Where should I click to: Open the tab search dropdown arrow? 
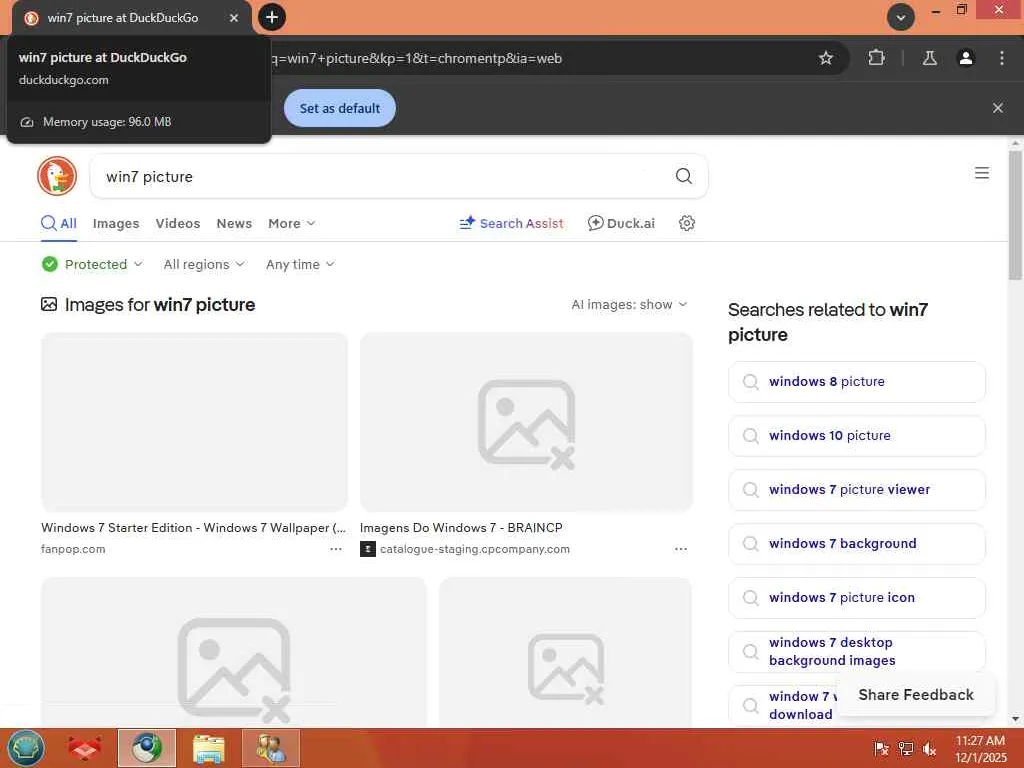pos(901,17)
